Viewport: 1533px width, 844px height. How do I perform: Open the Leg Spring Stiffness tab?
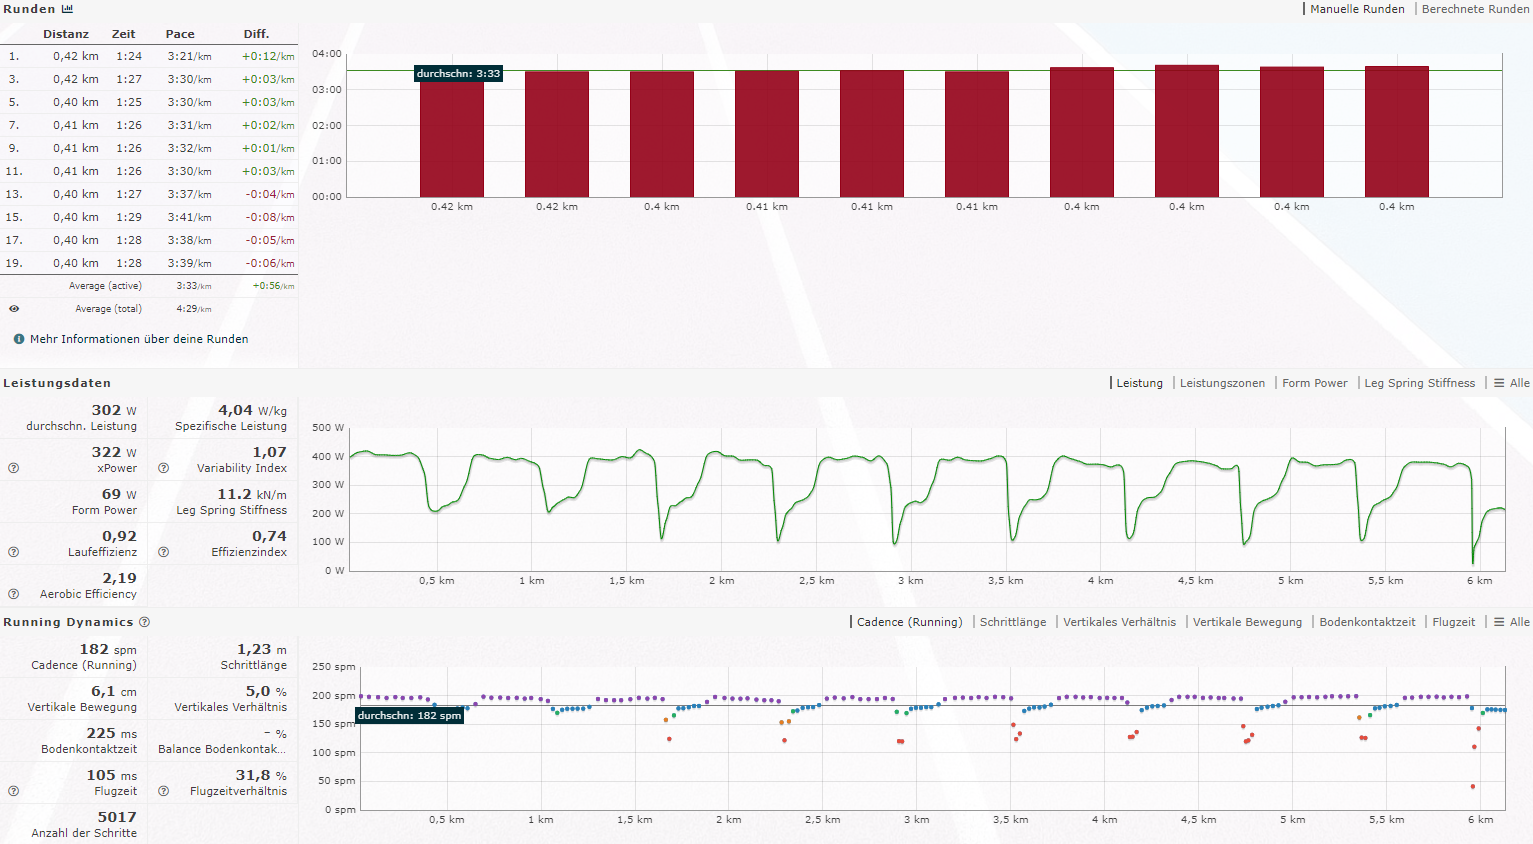click(1419, 383)
